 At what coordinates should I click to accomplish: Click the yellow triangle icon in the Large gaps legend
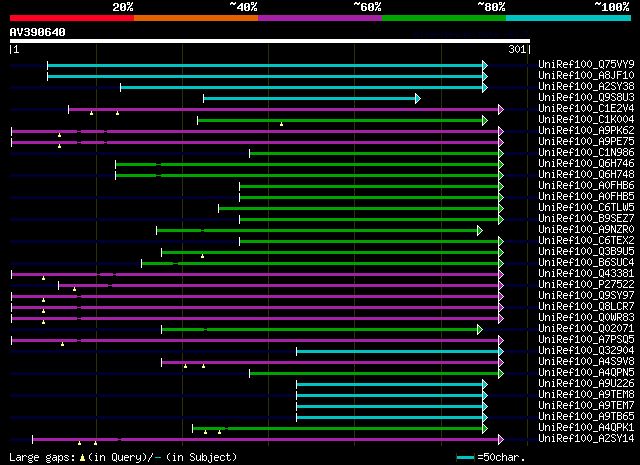click(82, 458)
